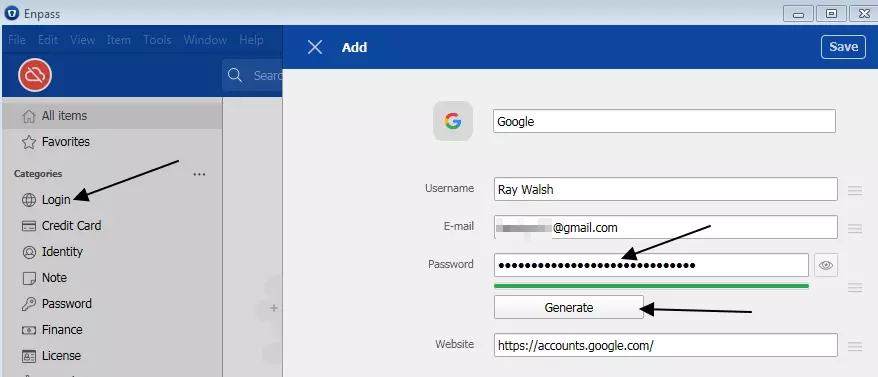Toggle password visibility eye icon

[x=826, y=265]
